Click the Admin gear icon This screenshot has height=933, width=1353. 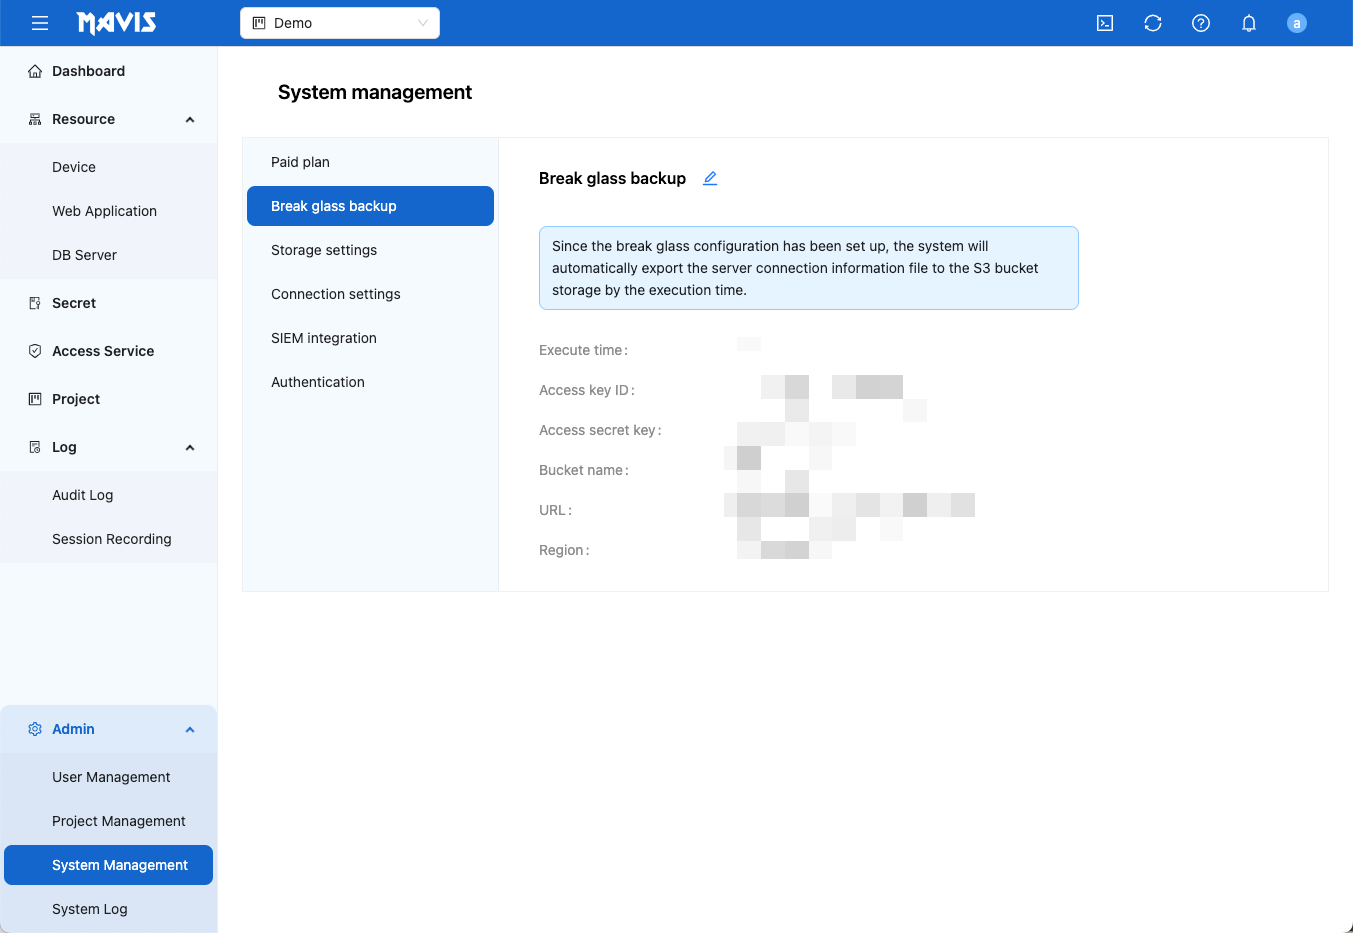pos(35,729)
